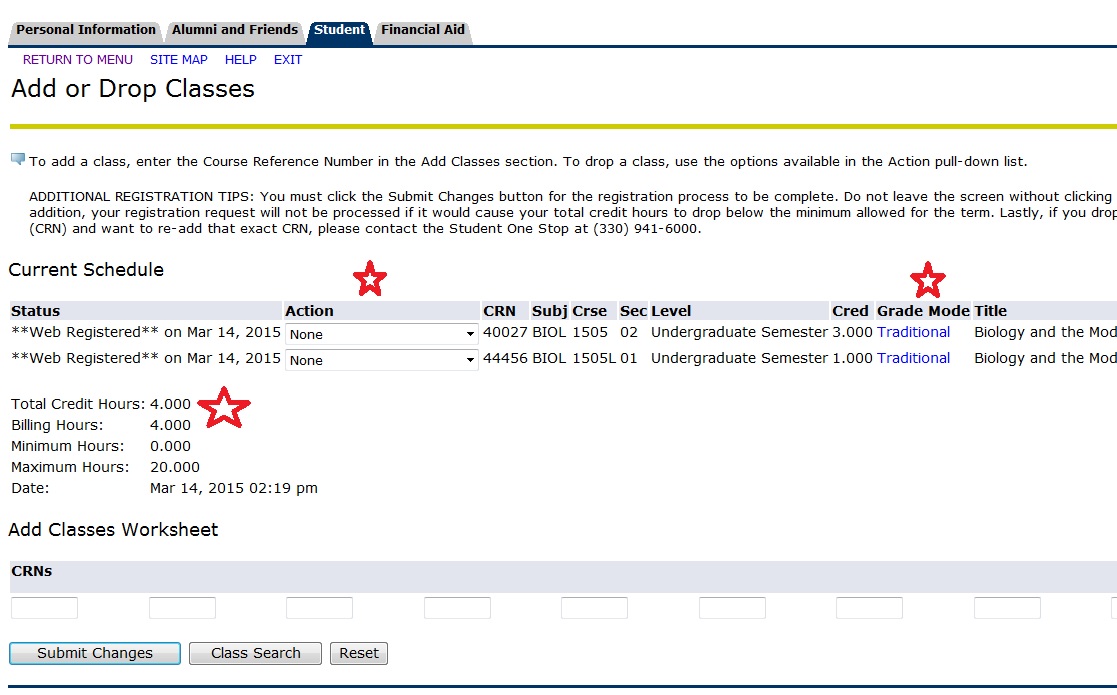This screenshot has width=1117, height=695.
Task: Click RETURN TO MENU link
Action: tap(77, 59)
